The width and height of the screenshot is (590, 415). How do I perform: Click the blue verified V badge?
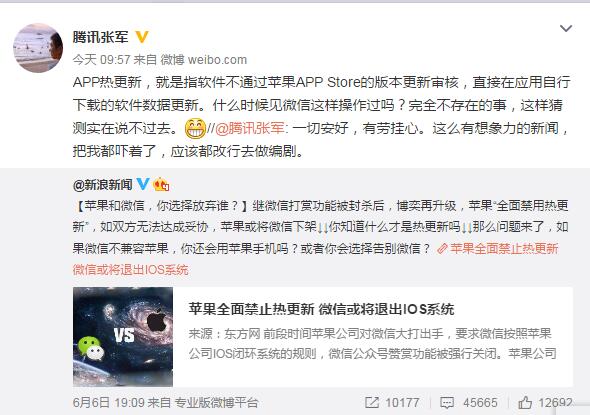143,184
